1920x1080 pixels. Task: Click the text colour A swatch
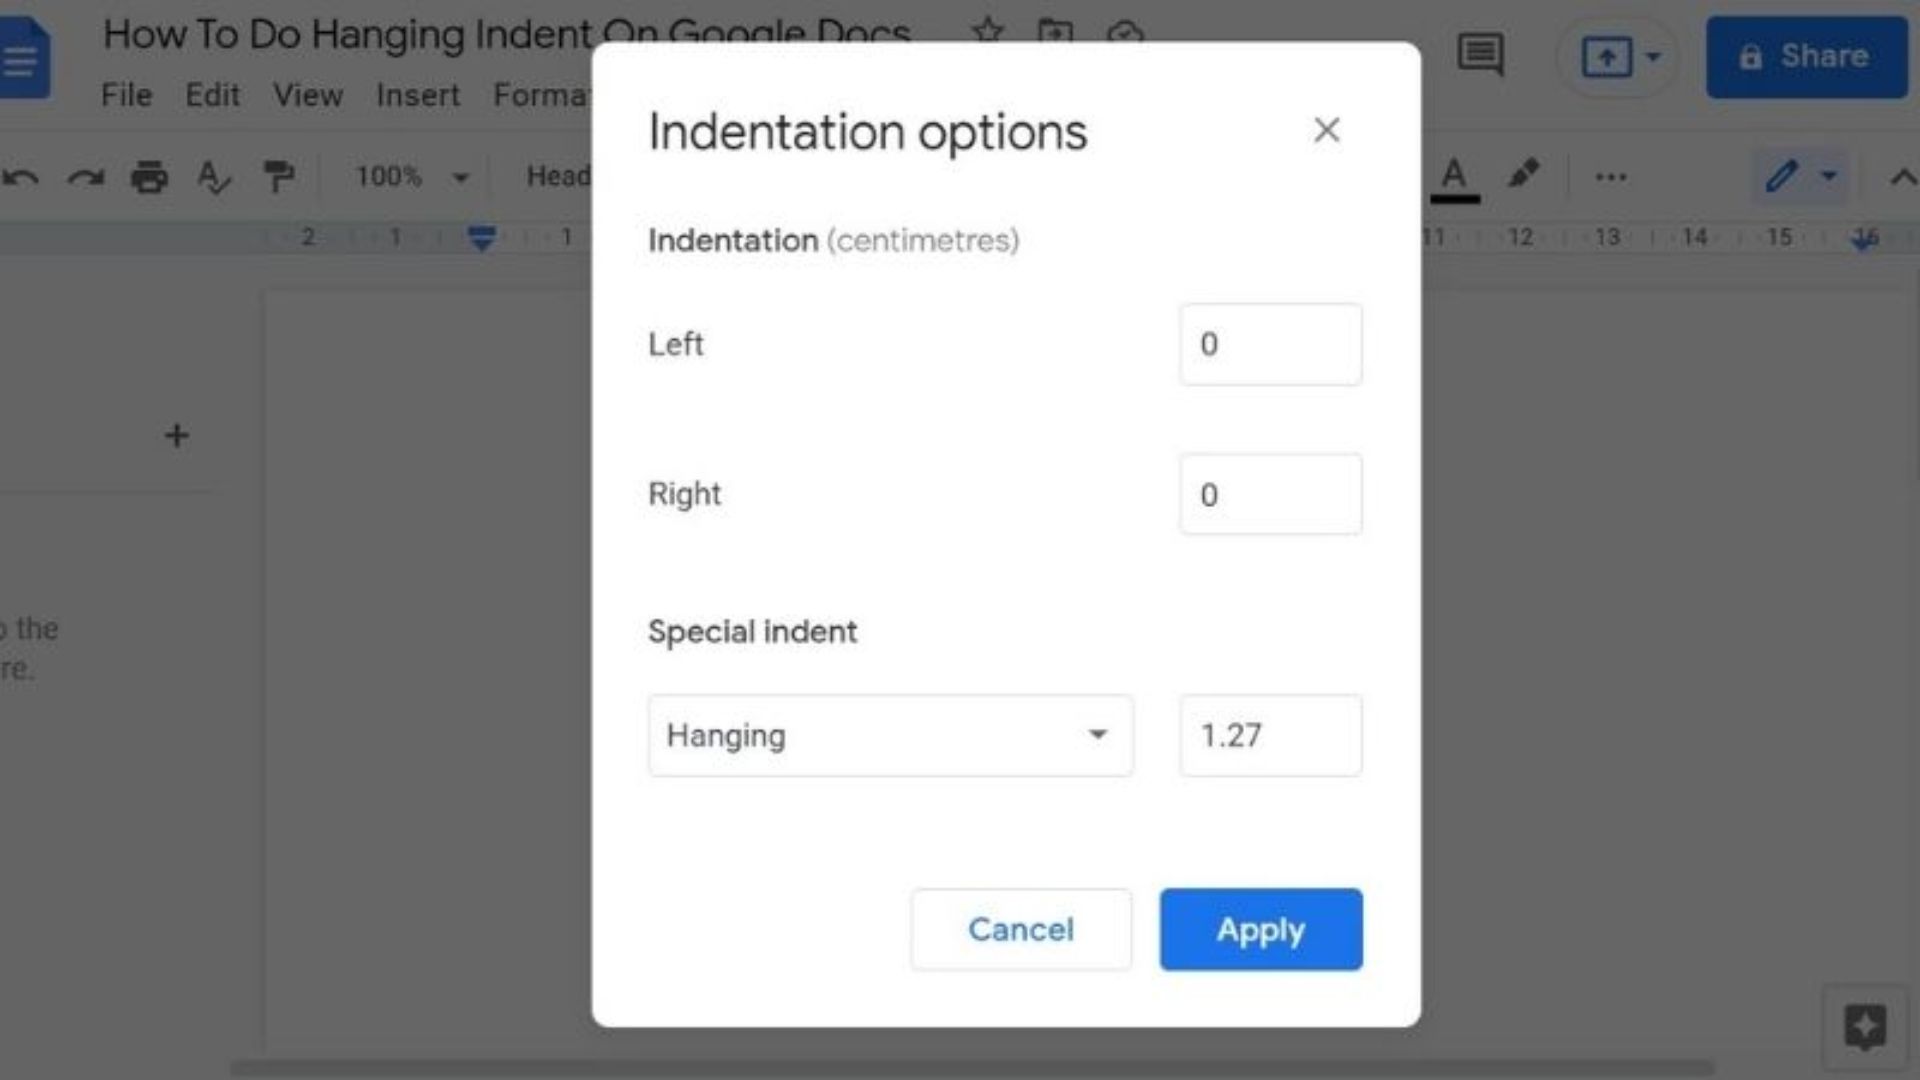tap(1454, 177)
